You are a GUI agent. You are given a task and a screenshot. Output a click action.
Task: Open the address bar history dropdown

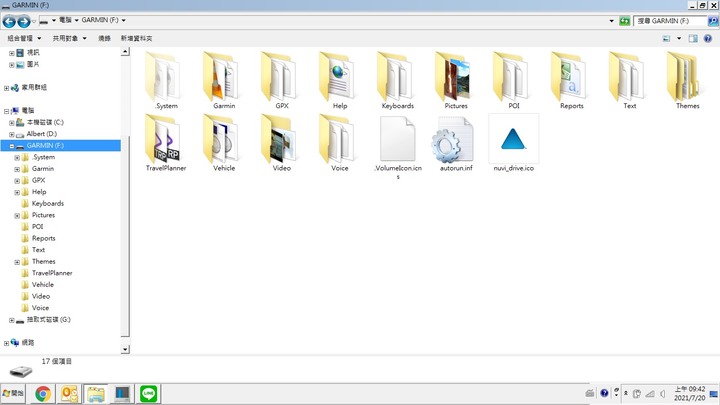[x=611, y=21]
